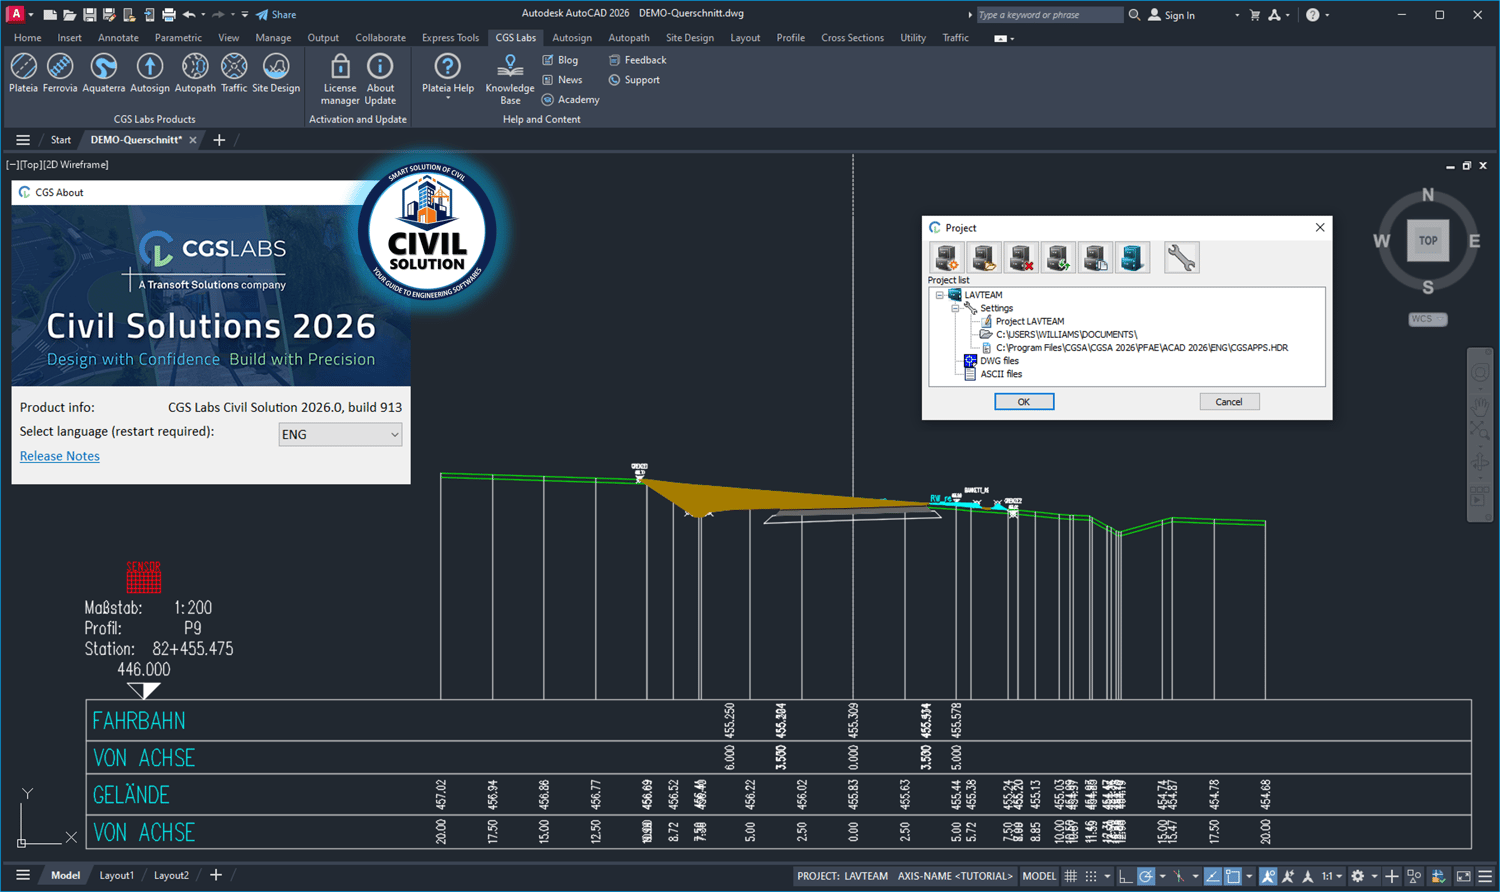Undo the last action in Quick Access toolbar
The height and width of the screenshot is (892, 1500).
coord(189,15)
